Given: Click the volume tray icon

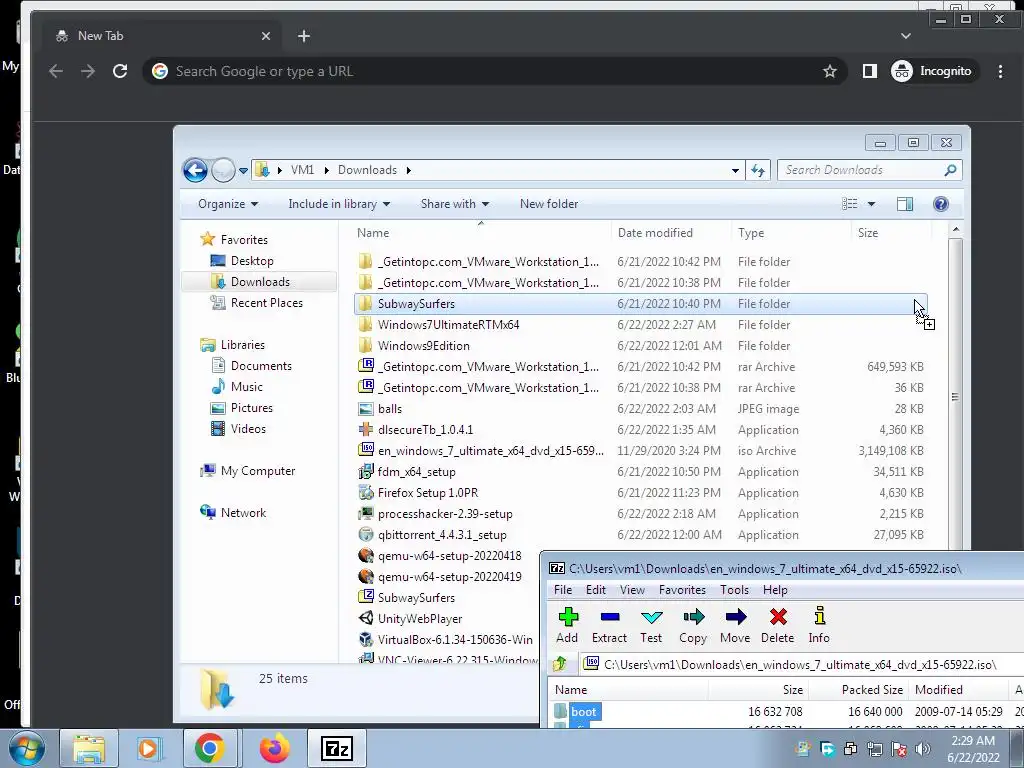Looking at the screenshot, I should [x=923, y=749].
